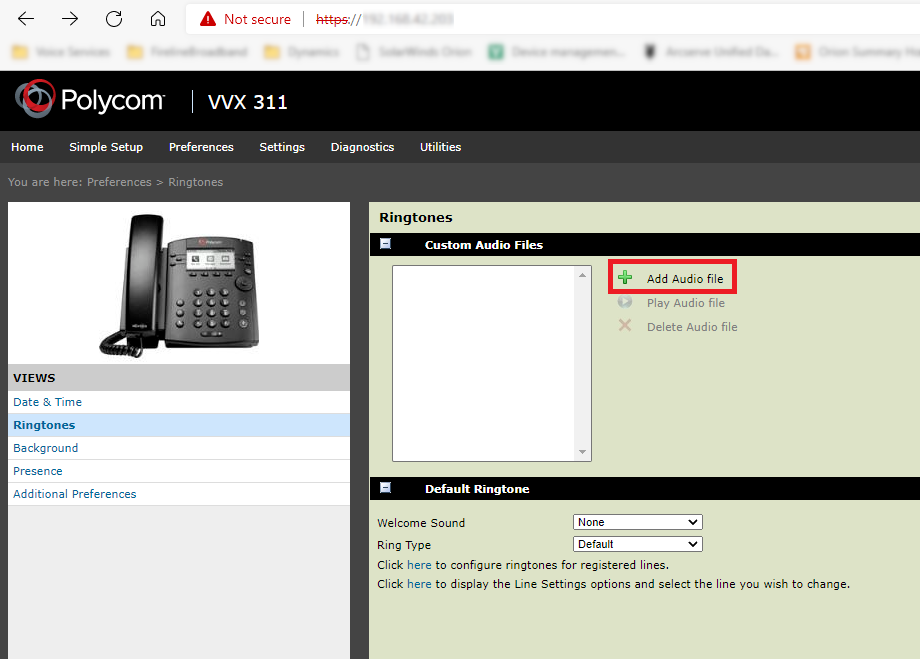
Task: Click the VVX 311 model title
Action: [248, 102]
